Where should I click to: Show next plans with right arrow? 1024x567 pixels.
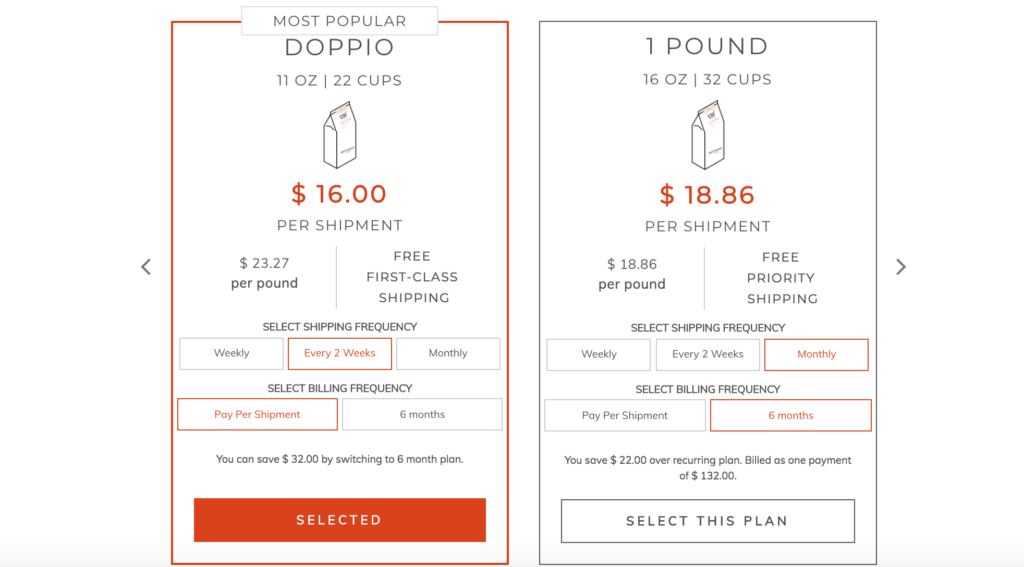pos(901,267)
